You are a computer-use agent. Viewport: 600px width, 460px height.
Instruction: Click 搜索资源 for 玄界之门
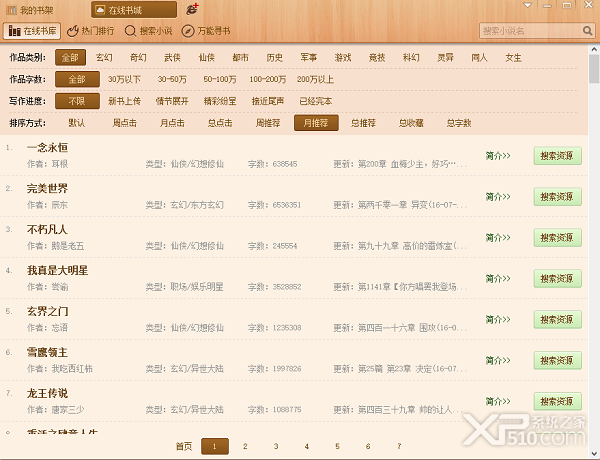pyautogui.click(x=558, y=320)
